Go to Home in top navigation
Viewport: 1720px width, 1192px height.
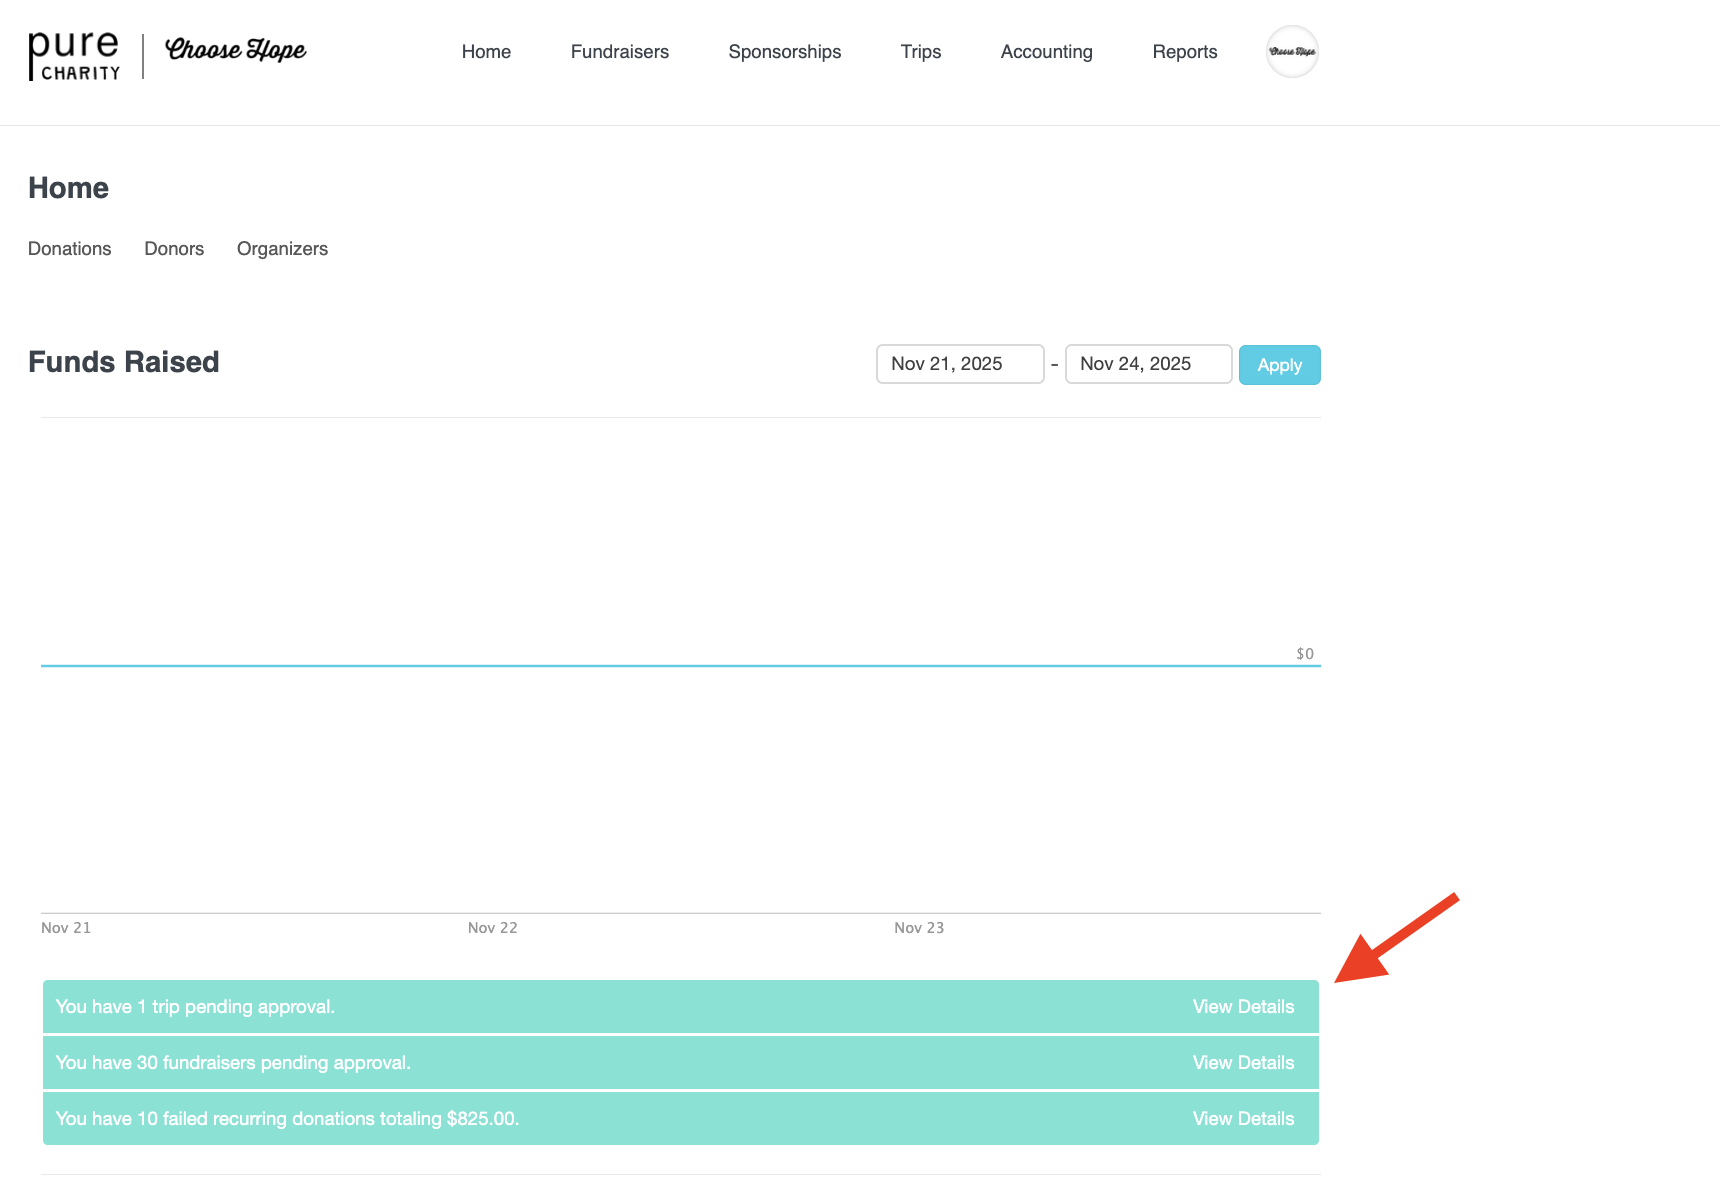pos(486,52)
